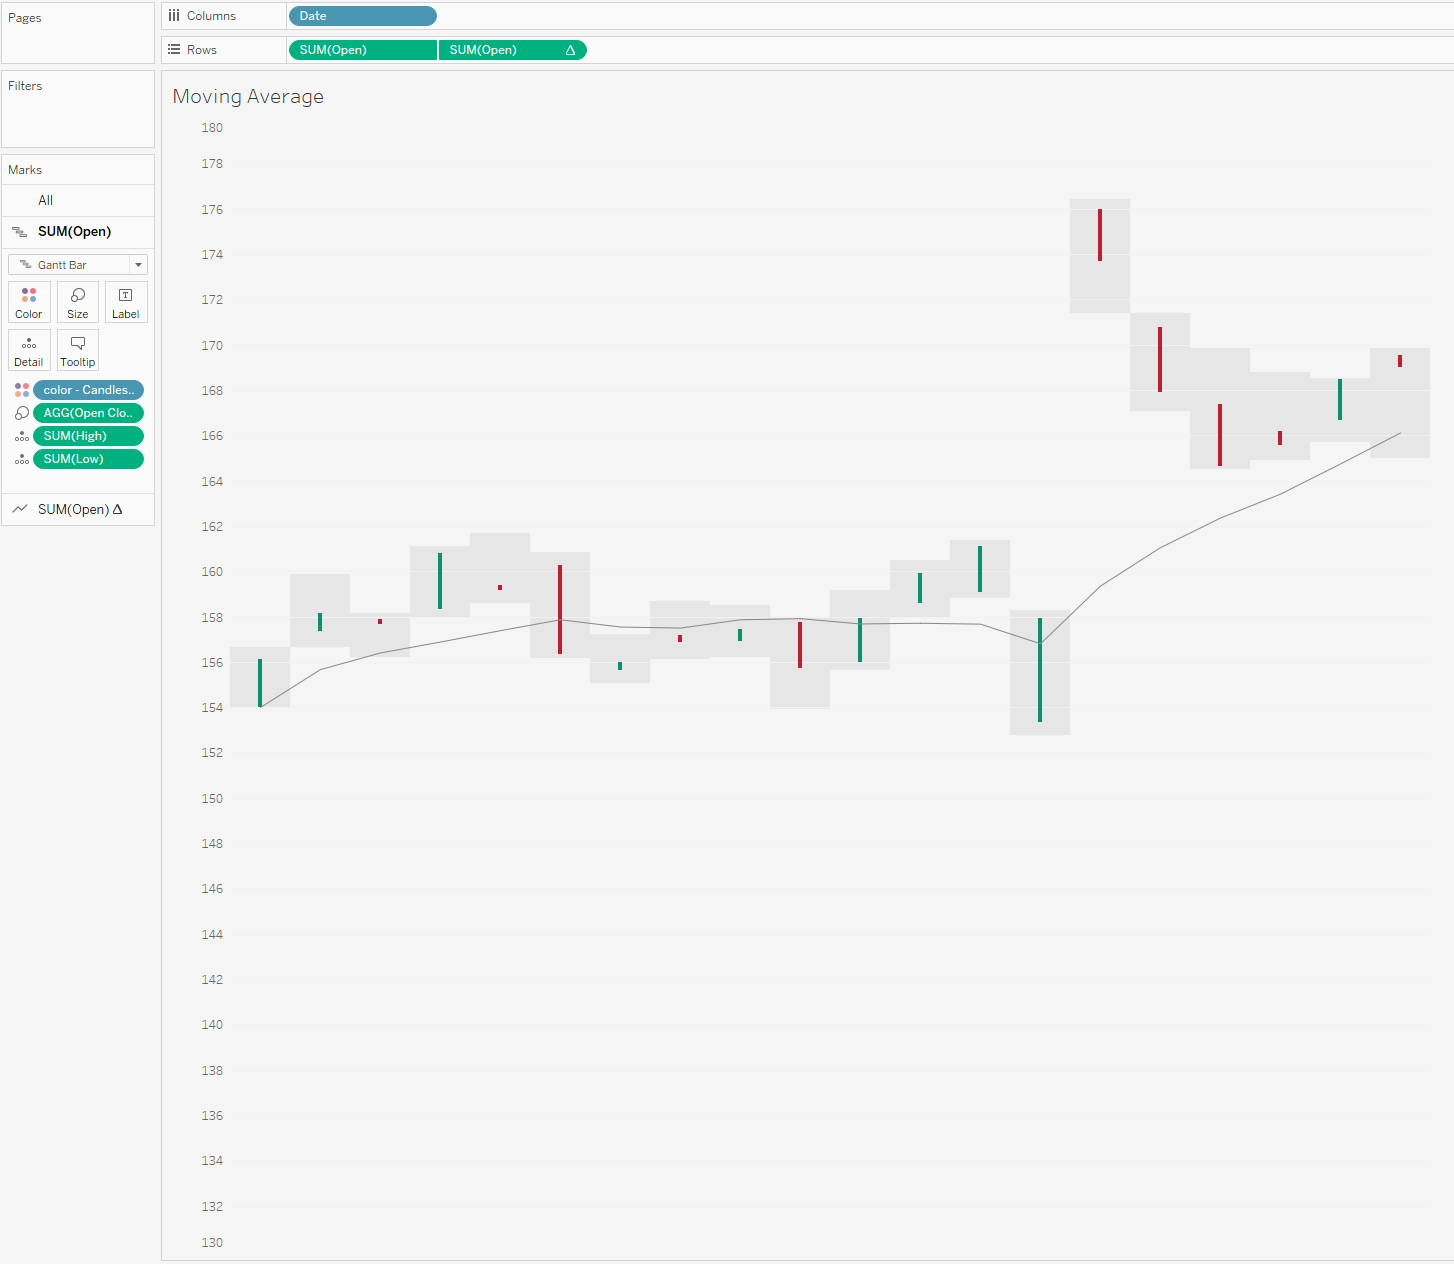Open the Color marks card button

(x=29, y=302)
